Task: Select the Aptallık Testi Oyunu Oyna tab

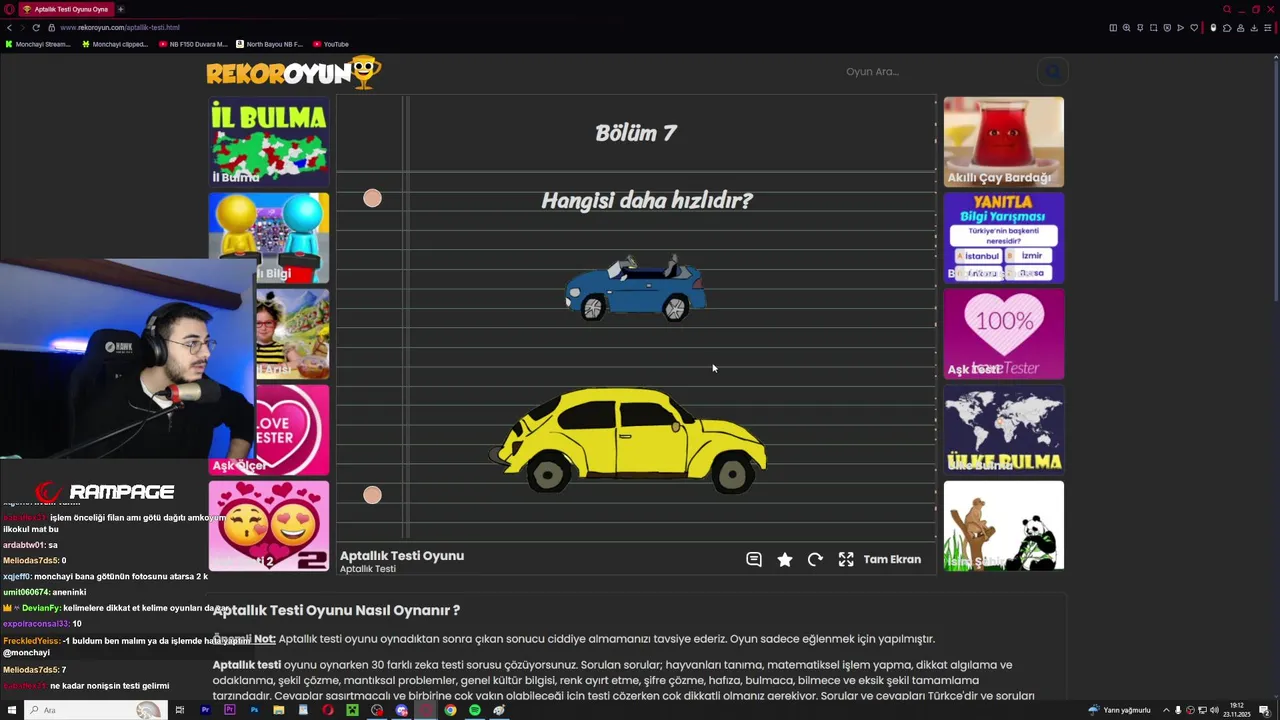Action: click(66, 9)
